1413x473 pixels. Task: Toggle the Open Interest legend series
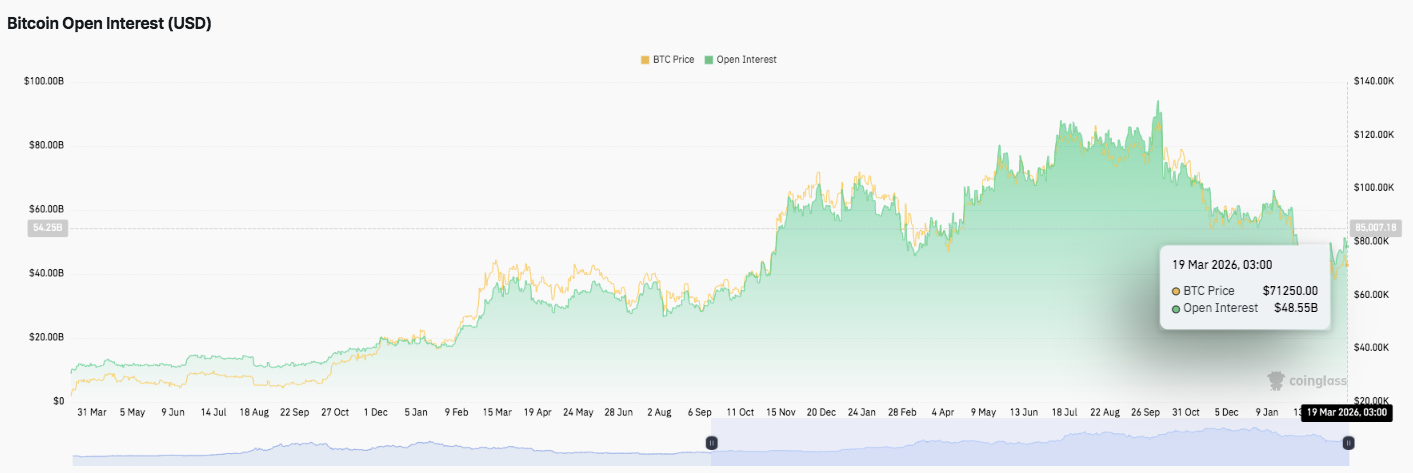coord(740,60)
